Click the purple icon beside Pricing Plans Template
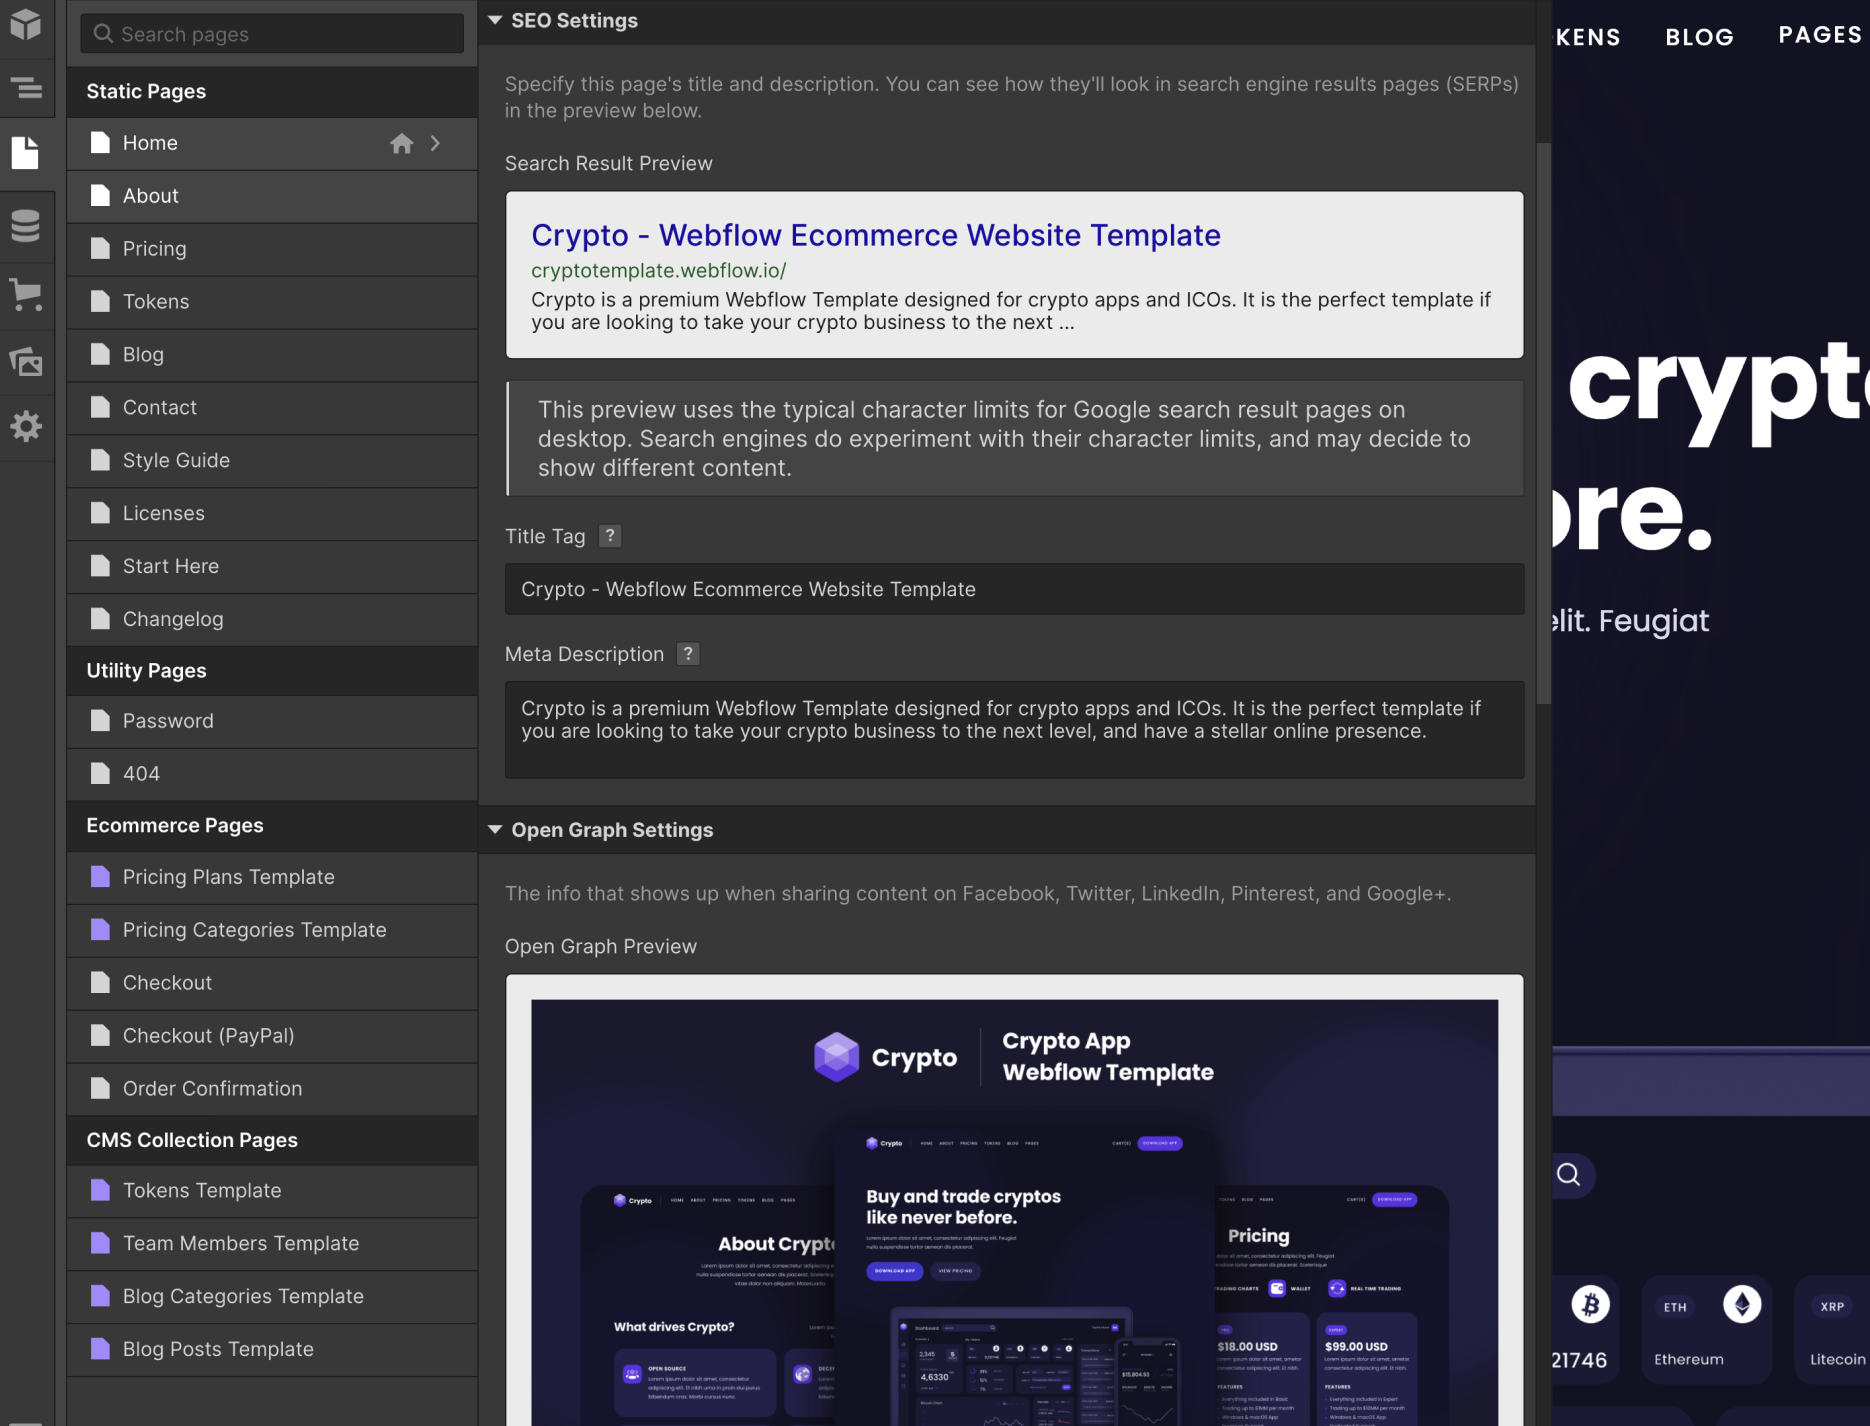 (x=100, y=877)
